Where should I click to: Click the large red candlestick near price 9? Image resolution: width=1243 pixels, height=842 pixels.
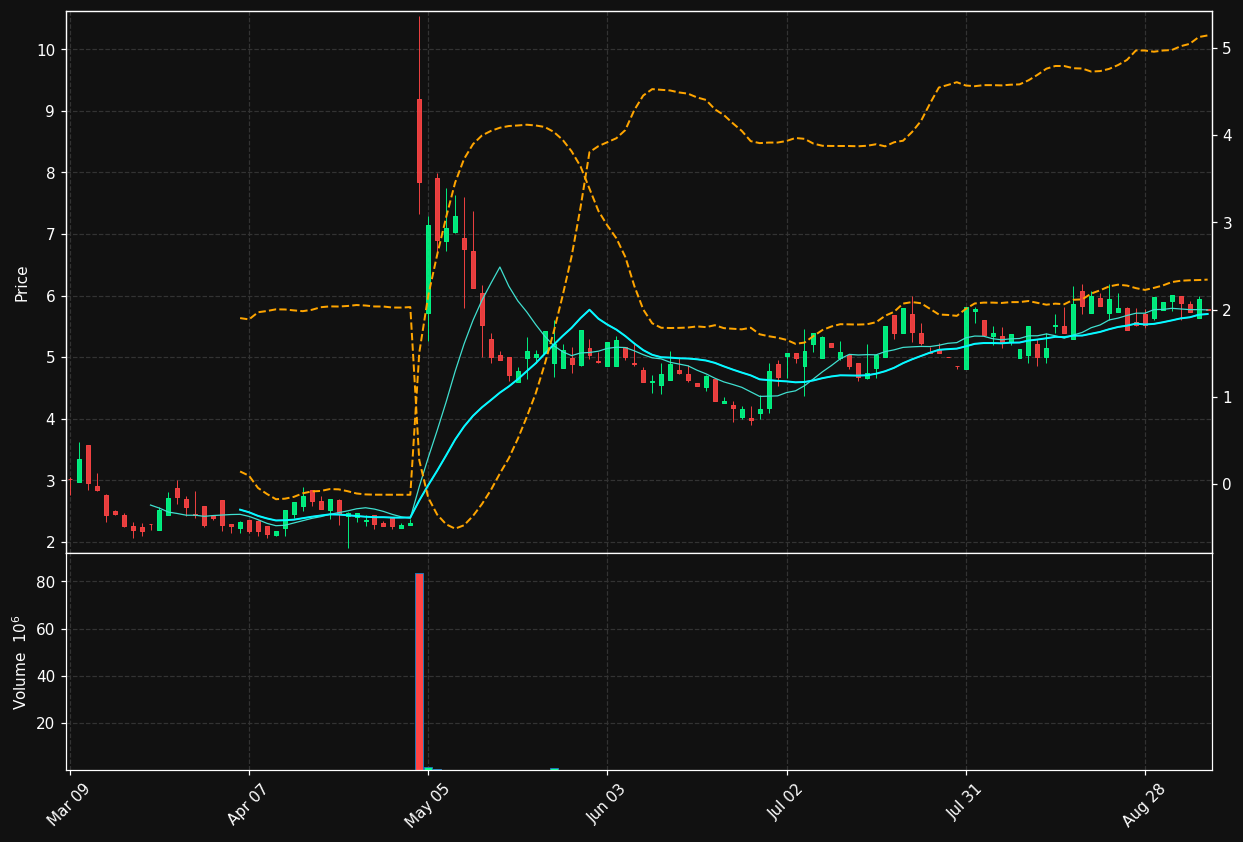click(x=419, y=141)
